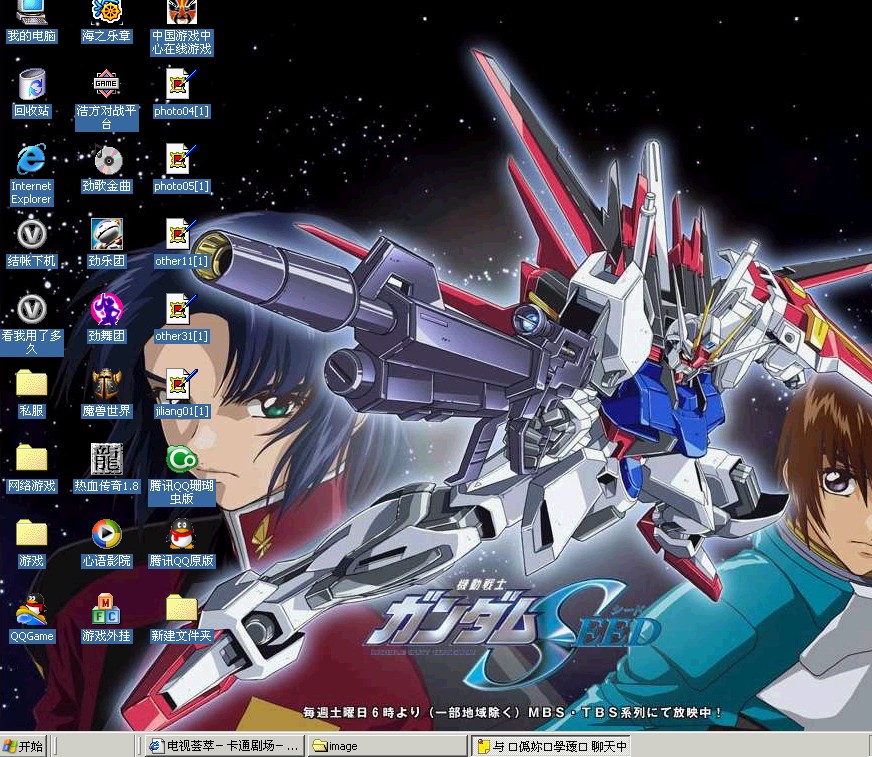Launch 腾讯QQ原版 penguin icon
The height and width of the screenshot is (757, 872).
coord(181,535)
